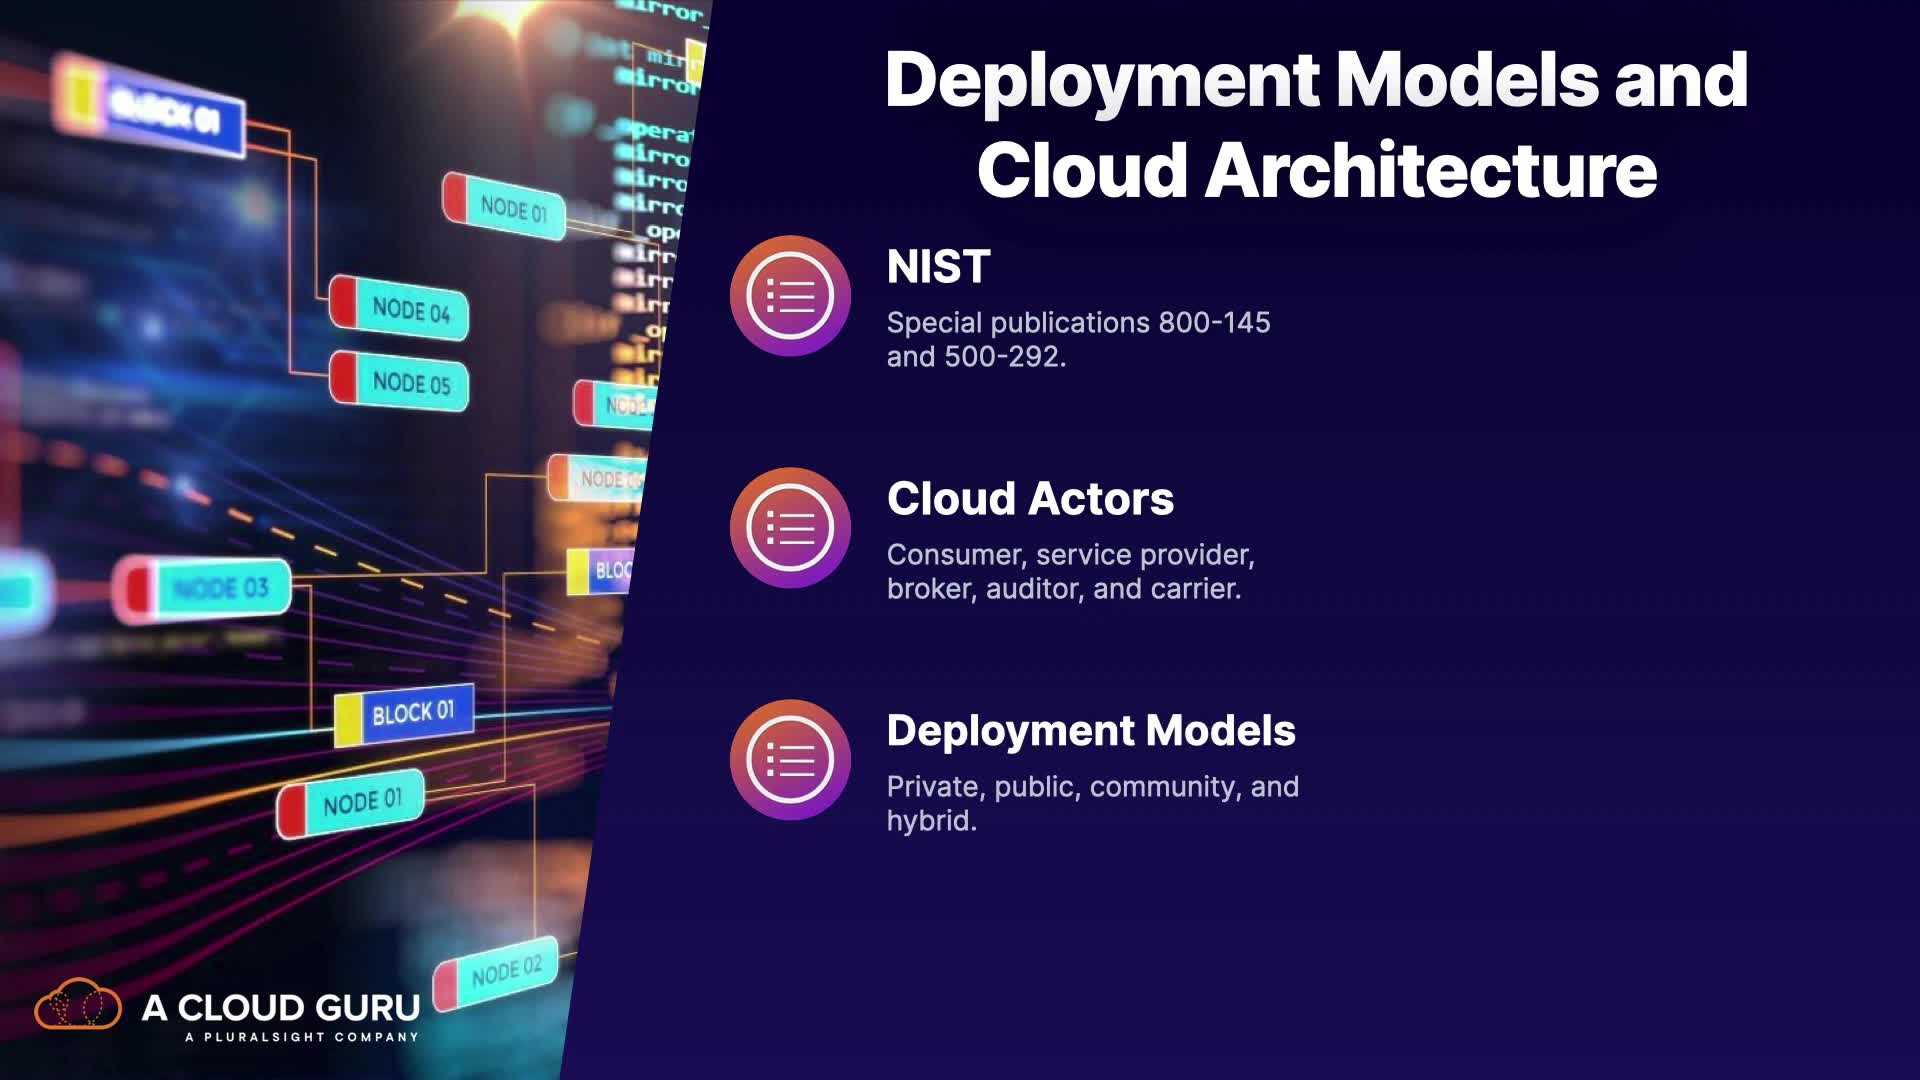The height and width of the screenshot is (1080, 1920).
Task: Click the NODE 04 label in the diagram
Action: tap(410, 310)
